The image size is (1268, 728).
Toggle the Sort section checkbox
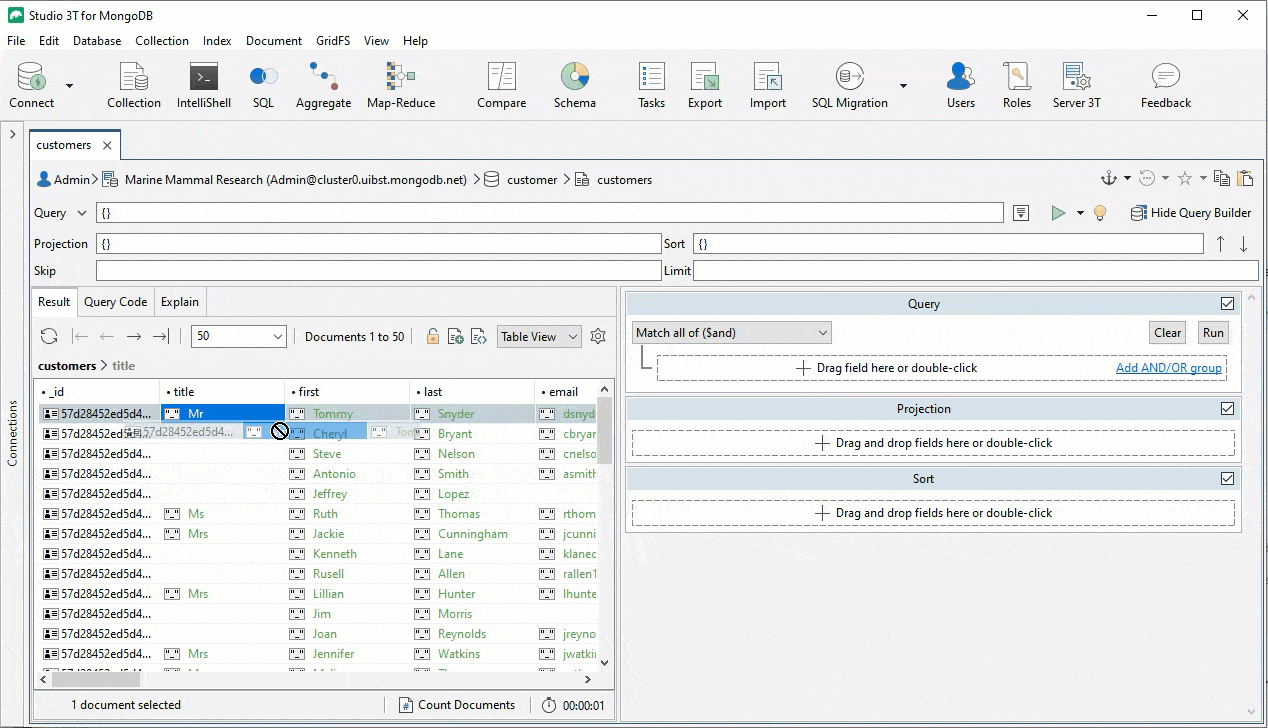click(1227, 479)
